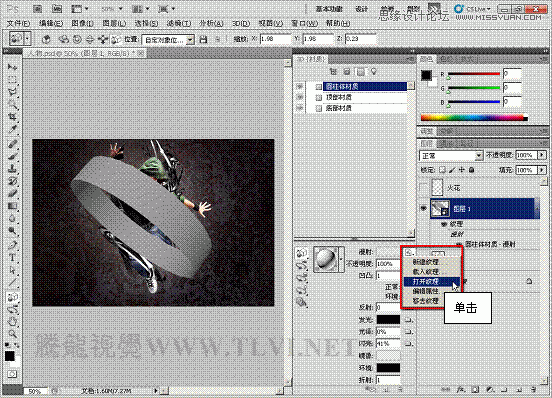Open the material picker dropdown arrow
The width and height of the screenshot is (552, 398).
click(x=341, y=259)
